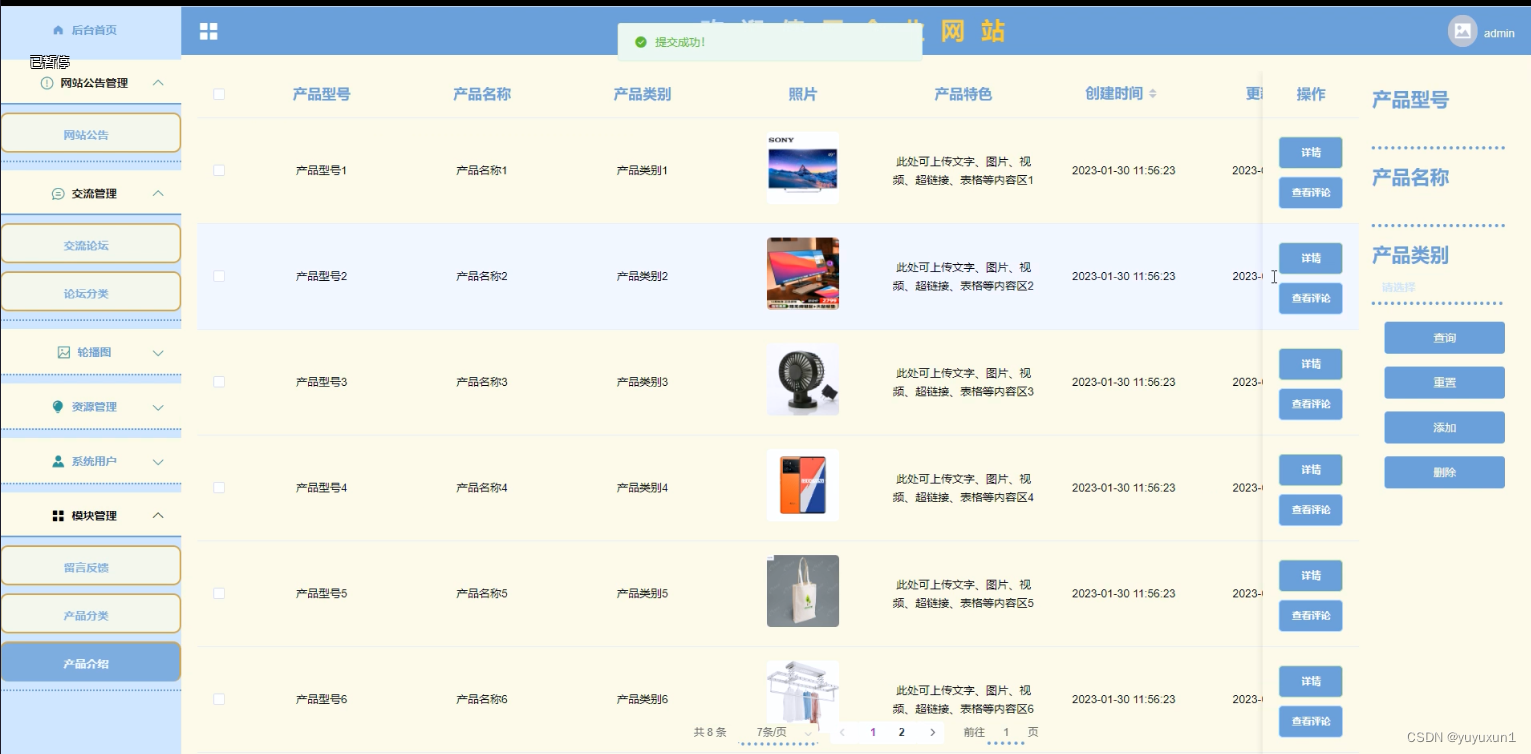Image resolution: width=1531 pixels, height=754 pixels.
Task: Open the clothes rack photo for 产品名称6
Action: pyautogui.click(x=803, y=695)
